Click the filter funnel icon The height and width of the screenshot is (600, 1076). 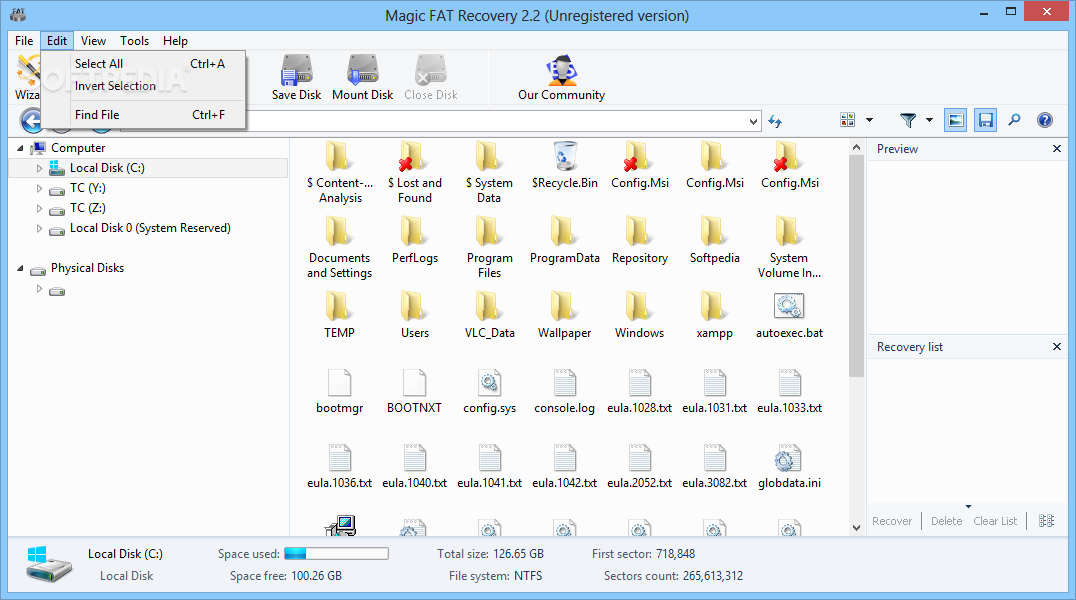(908, 120)
